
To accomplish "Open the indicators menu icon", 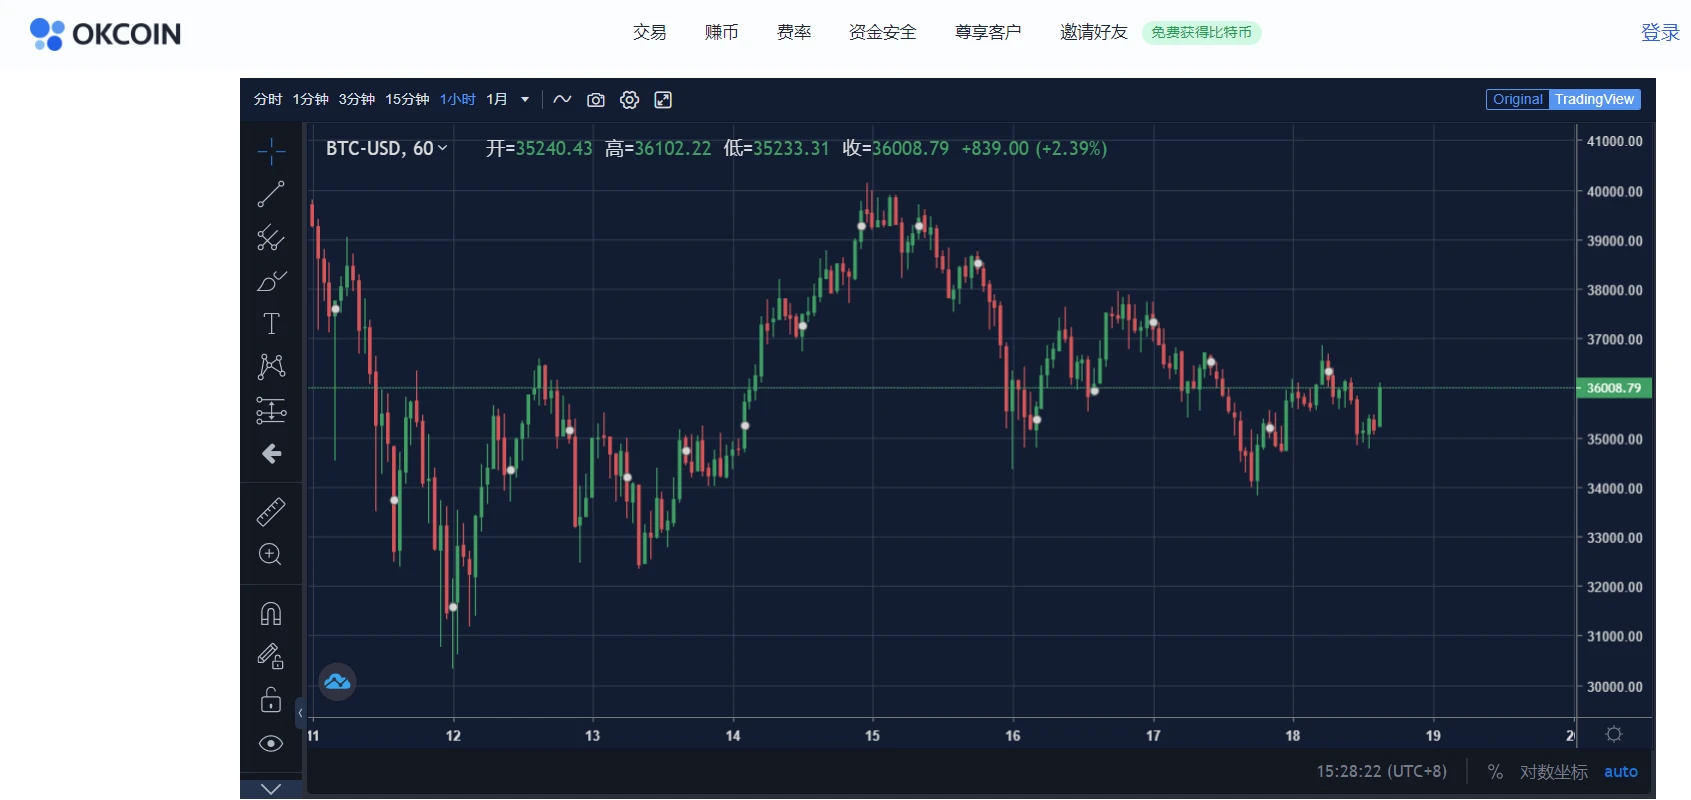I will (562, 99).
